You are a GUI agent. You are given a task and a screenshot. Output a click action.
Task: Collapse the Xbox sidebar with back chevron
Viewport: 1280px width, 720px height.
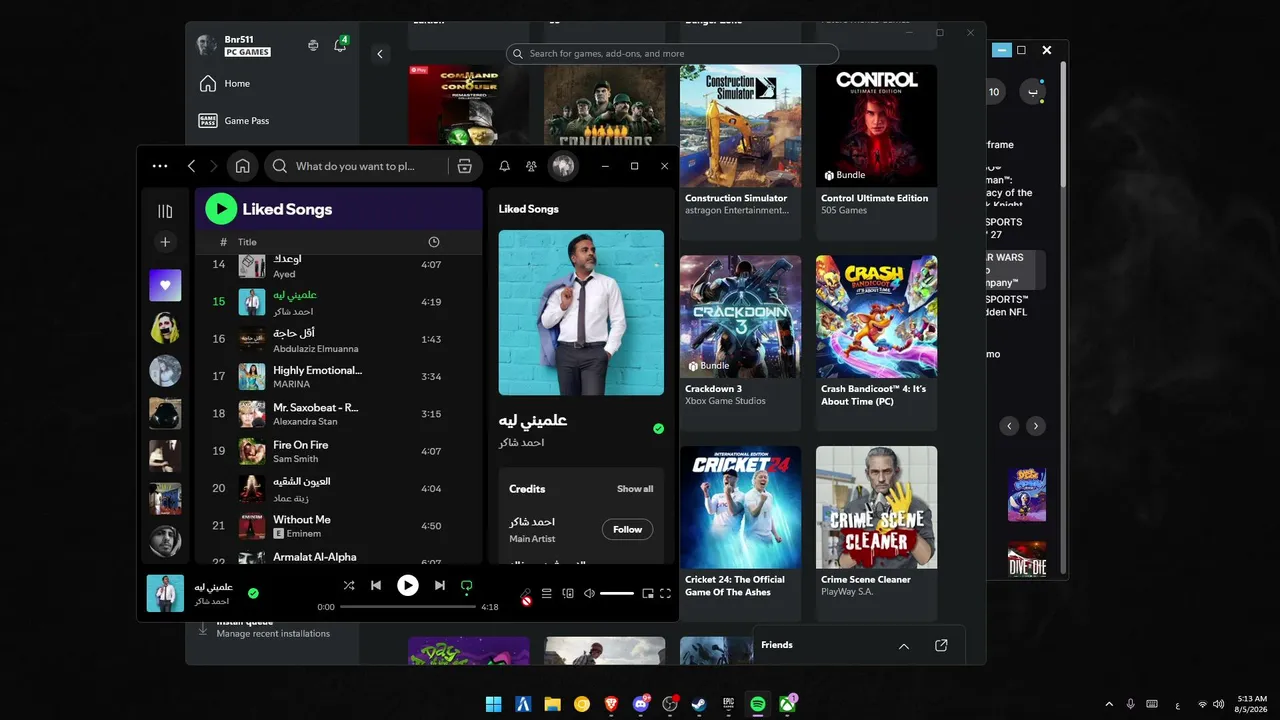(380, 54)
